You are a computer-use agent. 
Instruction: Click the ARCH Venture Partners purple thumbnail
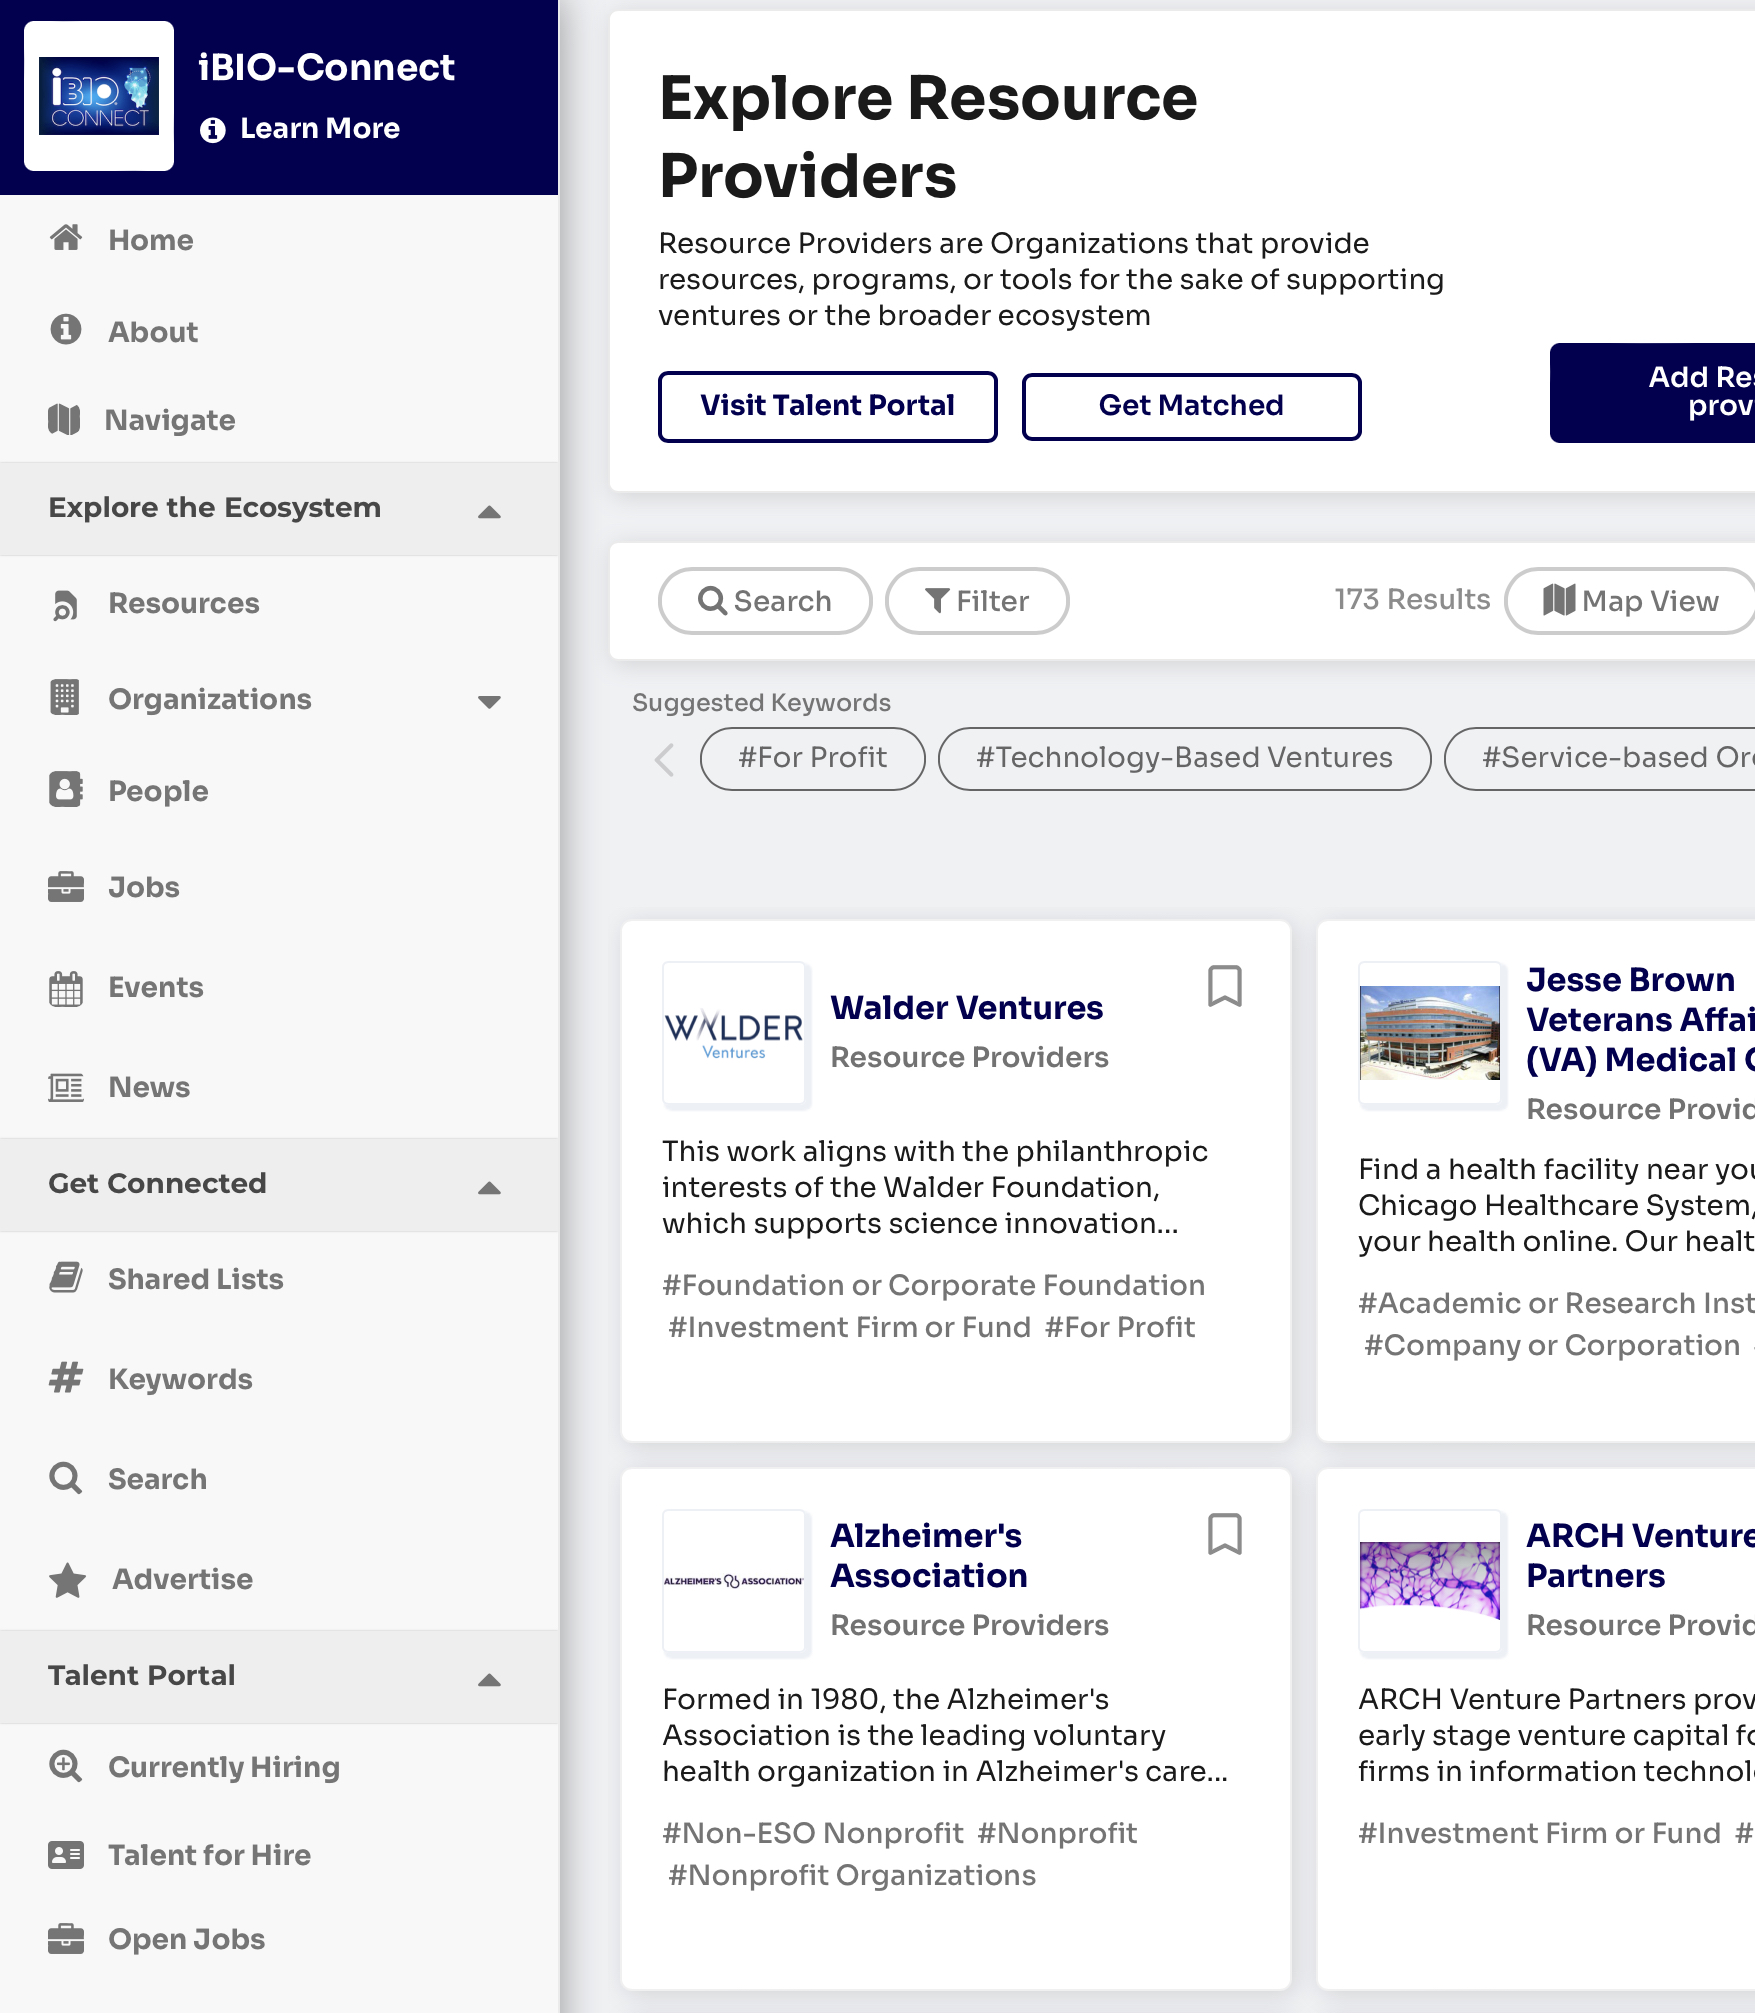click(1431, 1582)
